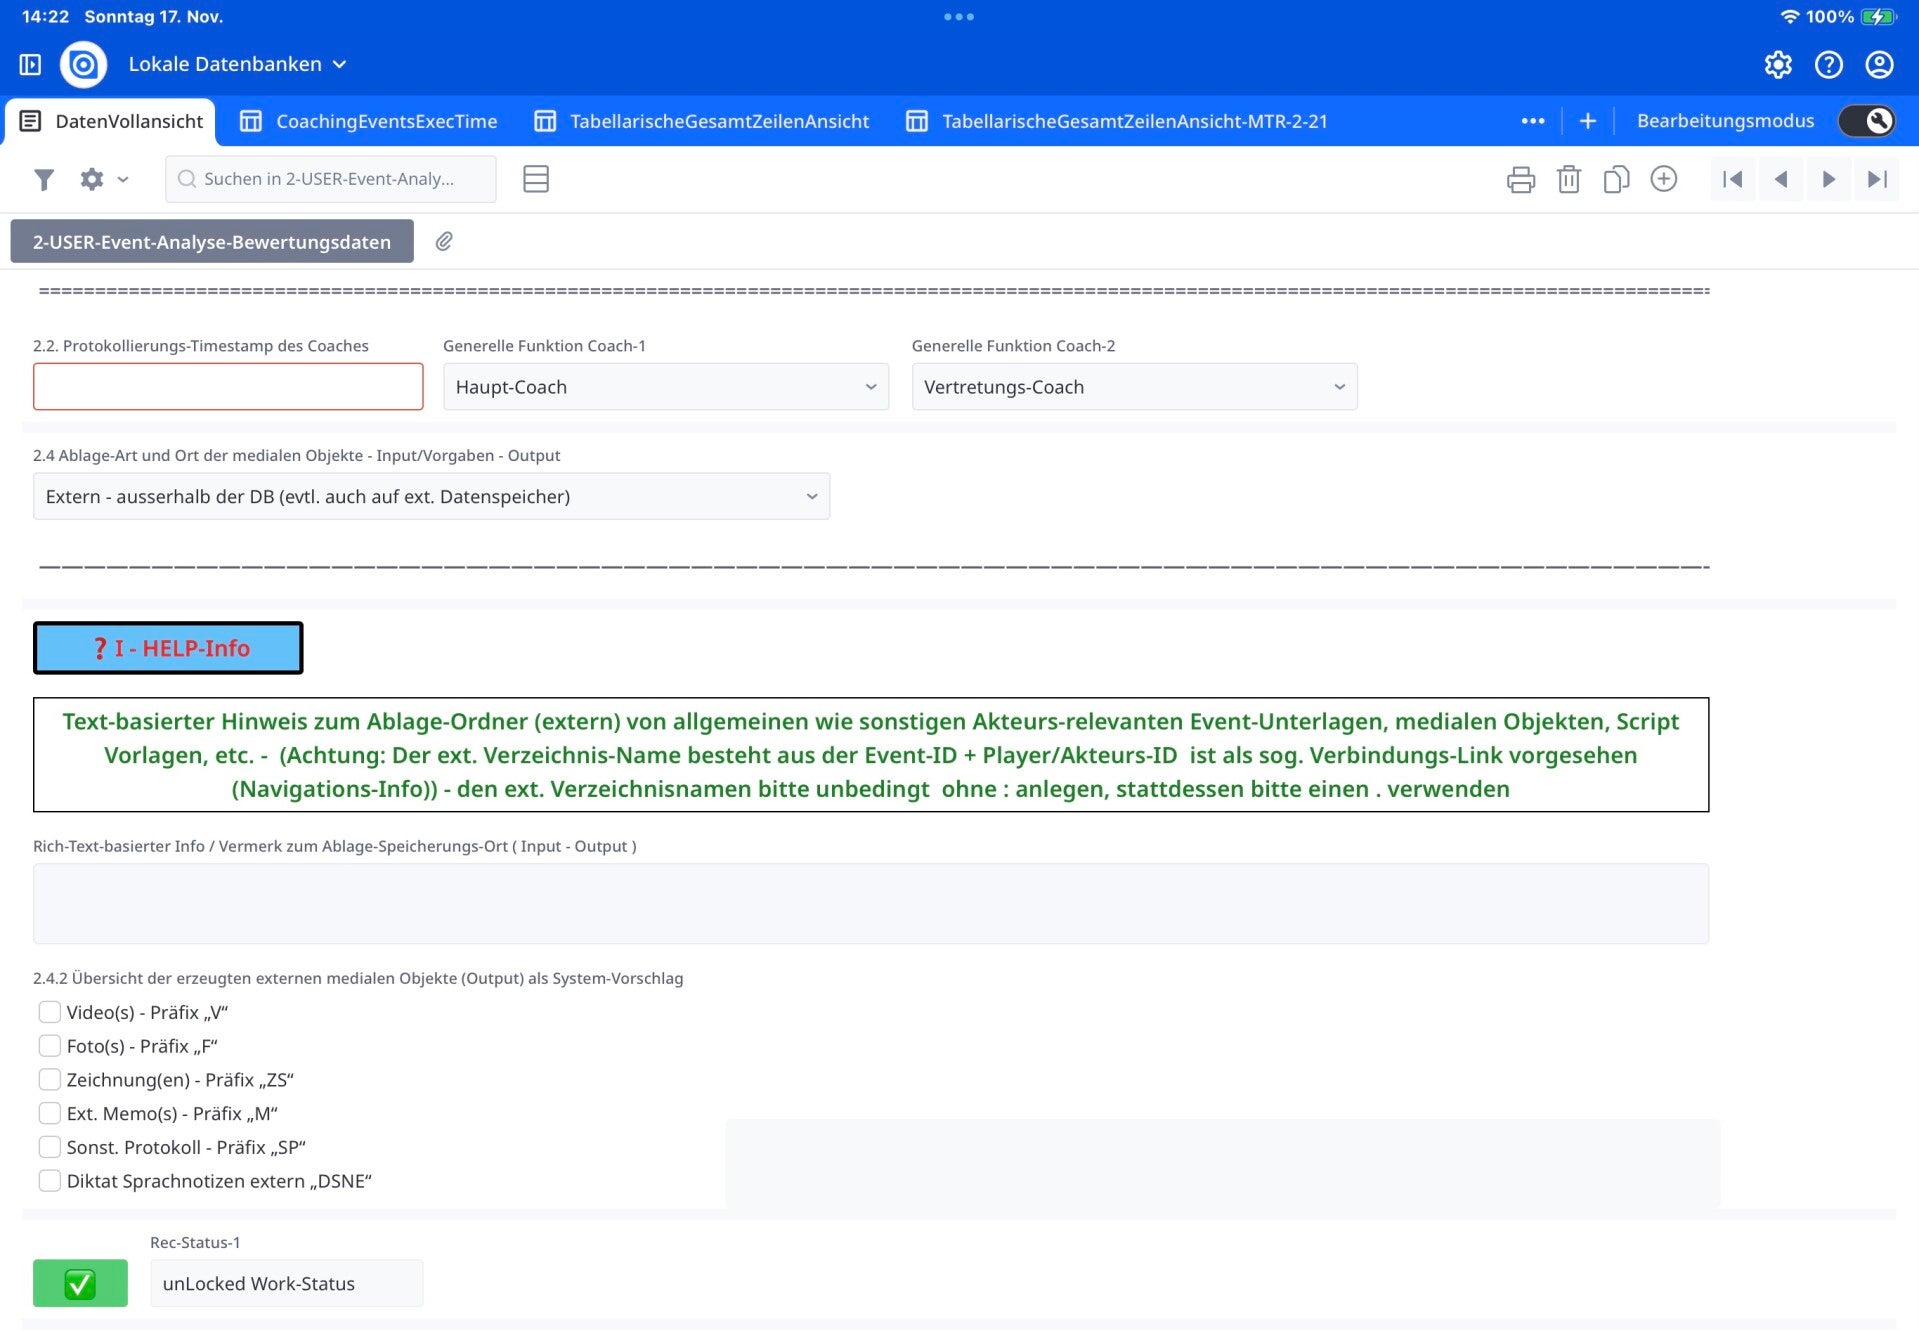This screenshot has width=1919, height=1331.
Task: Go to the next record
Action: [x=1829, y=179]
